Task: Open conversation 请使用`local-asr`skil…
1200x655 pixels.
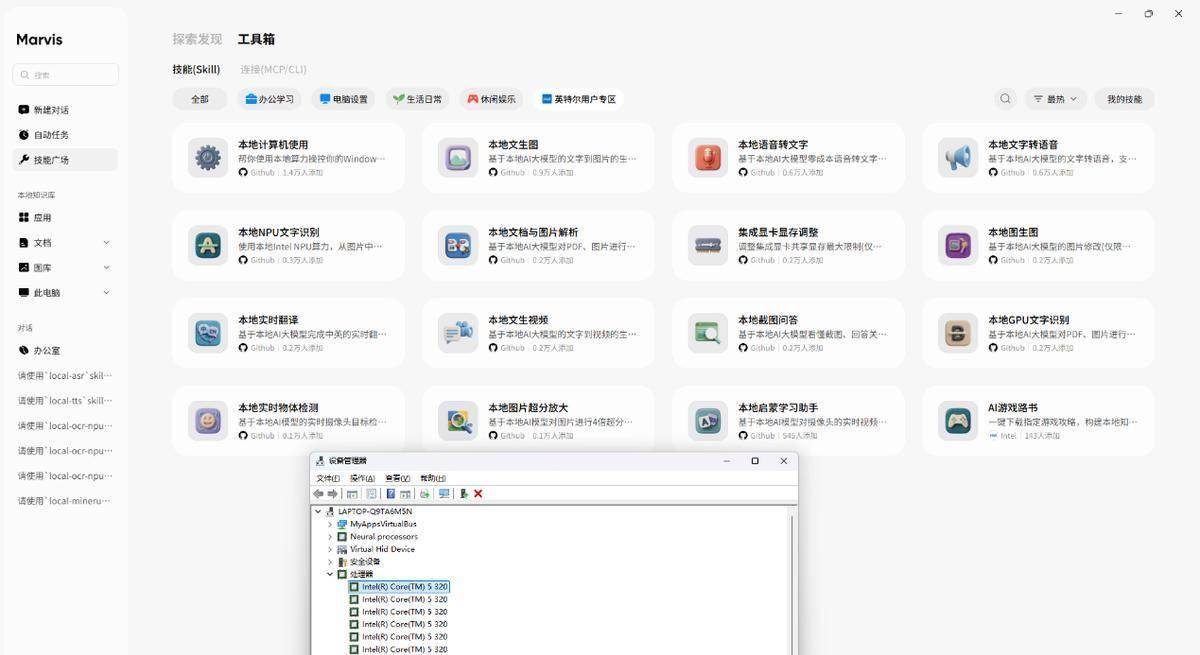Action: 65,376
